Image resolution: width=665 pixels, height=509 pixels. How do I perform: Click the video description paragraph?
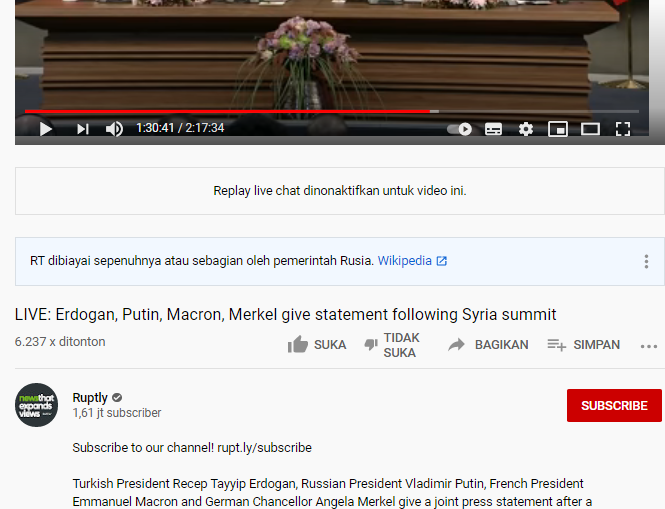pyautogui.click(x=332, y=492)
